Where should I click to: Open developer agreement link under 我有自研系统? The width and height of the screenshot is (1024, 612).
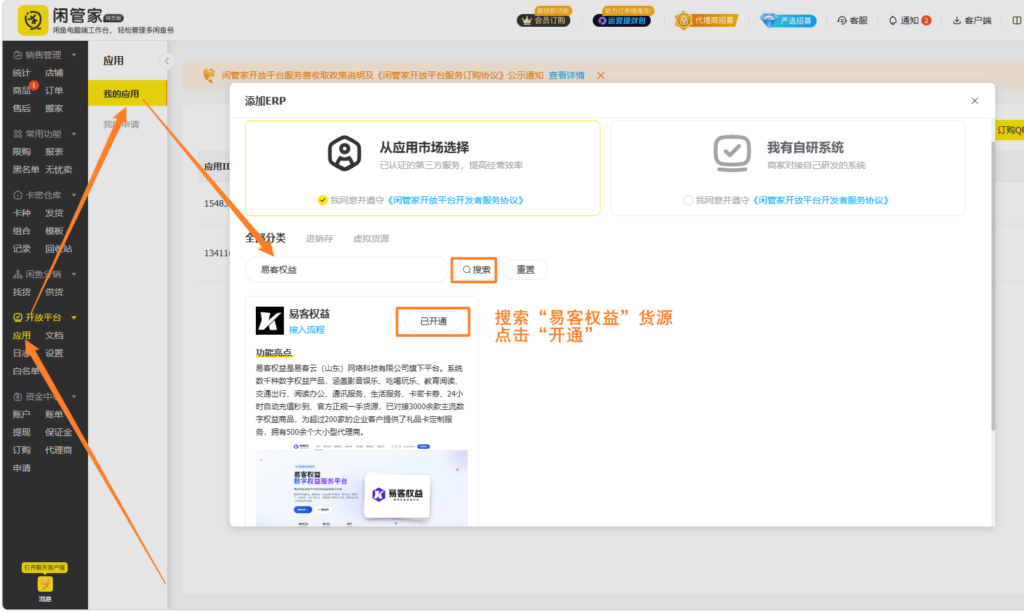coord(821,201)
